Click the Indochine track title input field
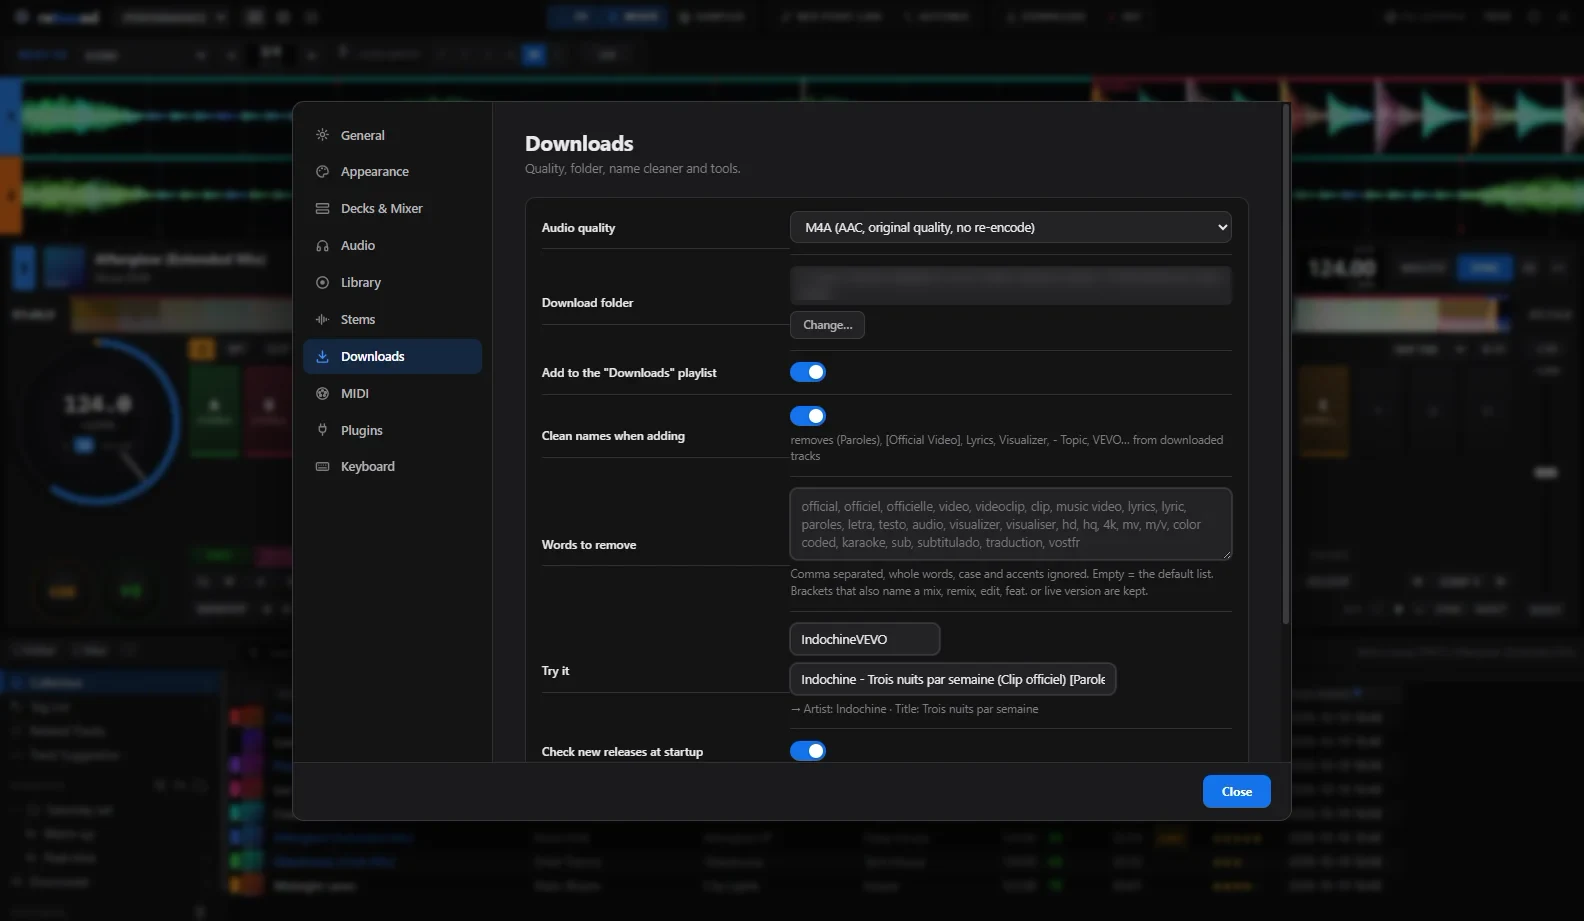This screenshot has width=1584, height=921. click(x=953, y=679)
